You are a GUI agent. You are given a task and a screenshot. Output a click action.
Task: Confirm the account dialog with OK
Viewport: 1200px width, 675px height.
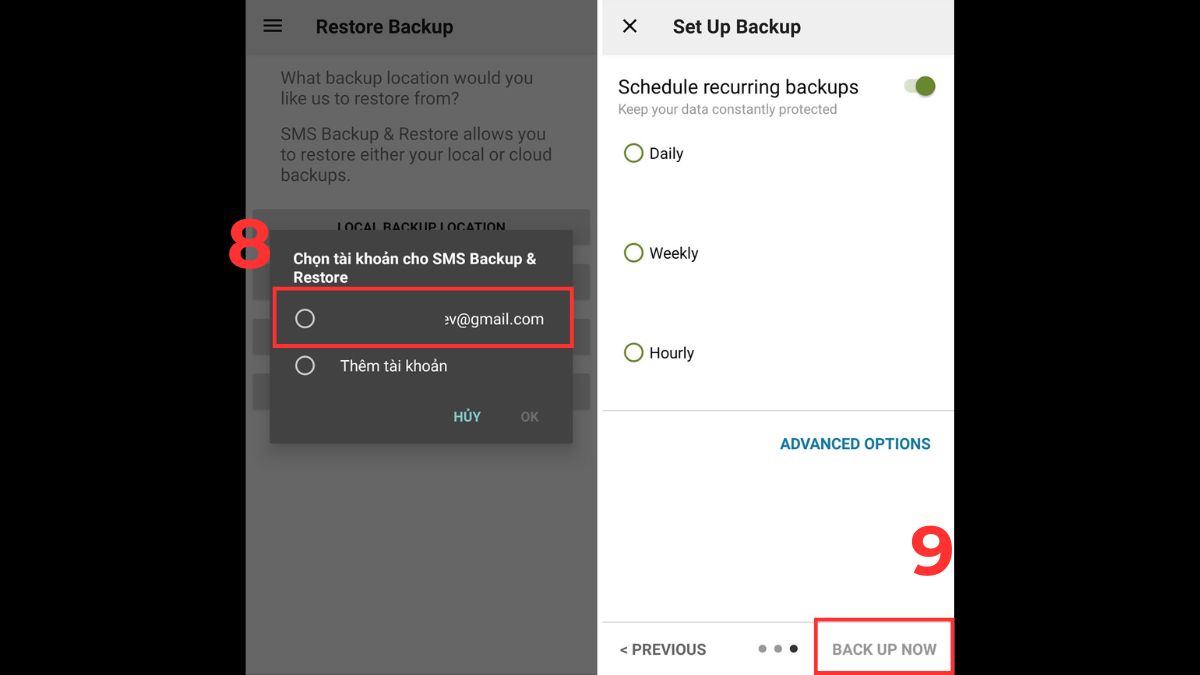click(x=530, y=417)
